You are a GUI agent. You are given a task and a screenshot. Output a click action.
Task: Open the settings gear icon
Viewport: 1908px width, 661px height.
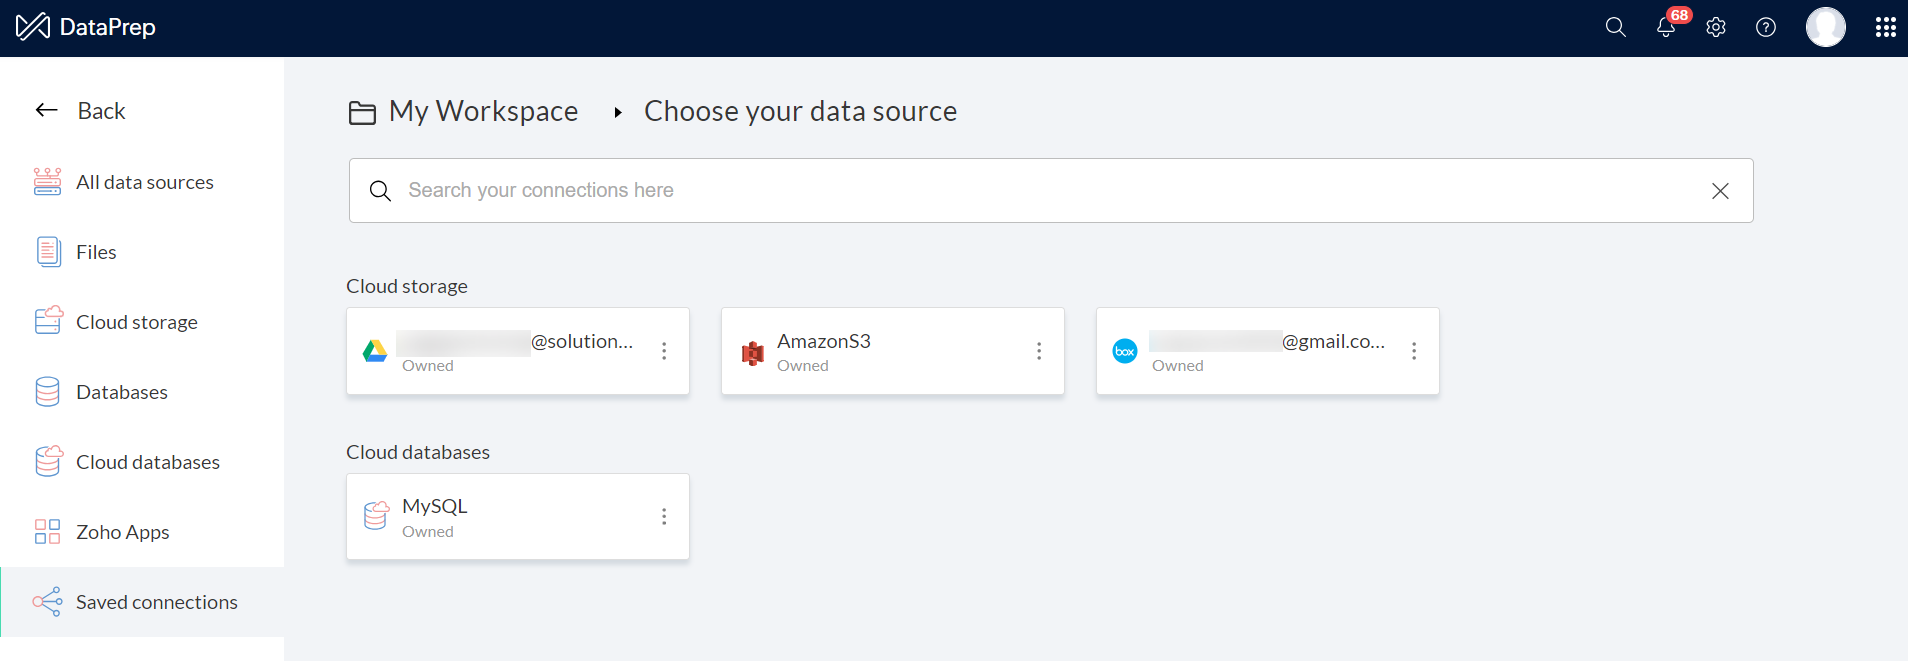pyautogui.click(x=1716, y=27)
